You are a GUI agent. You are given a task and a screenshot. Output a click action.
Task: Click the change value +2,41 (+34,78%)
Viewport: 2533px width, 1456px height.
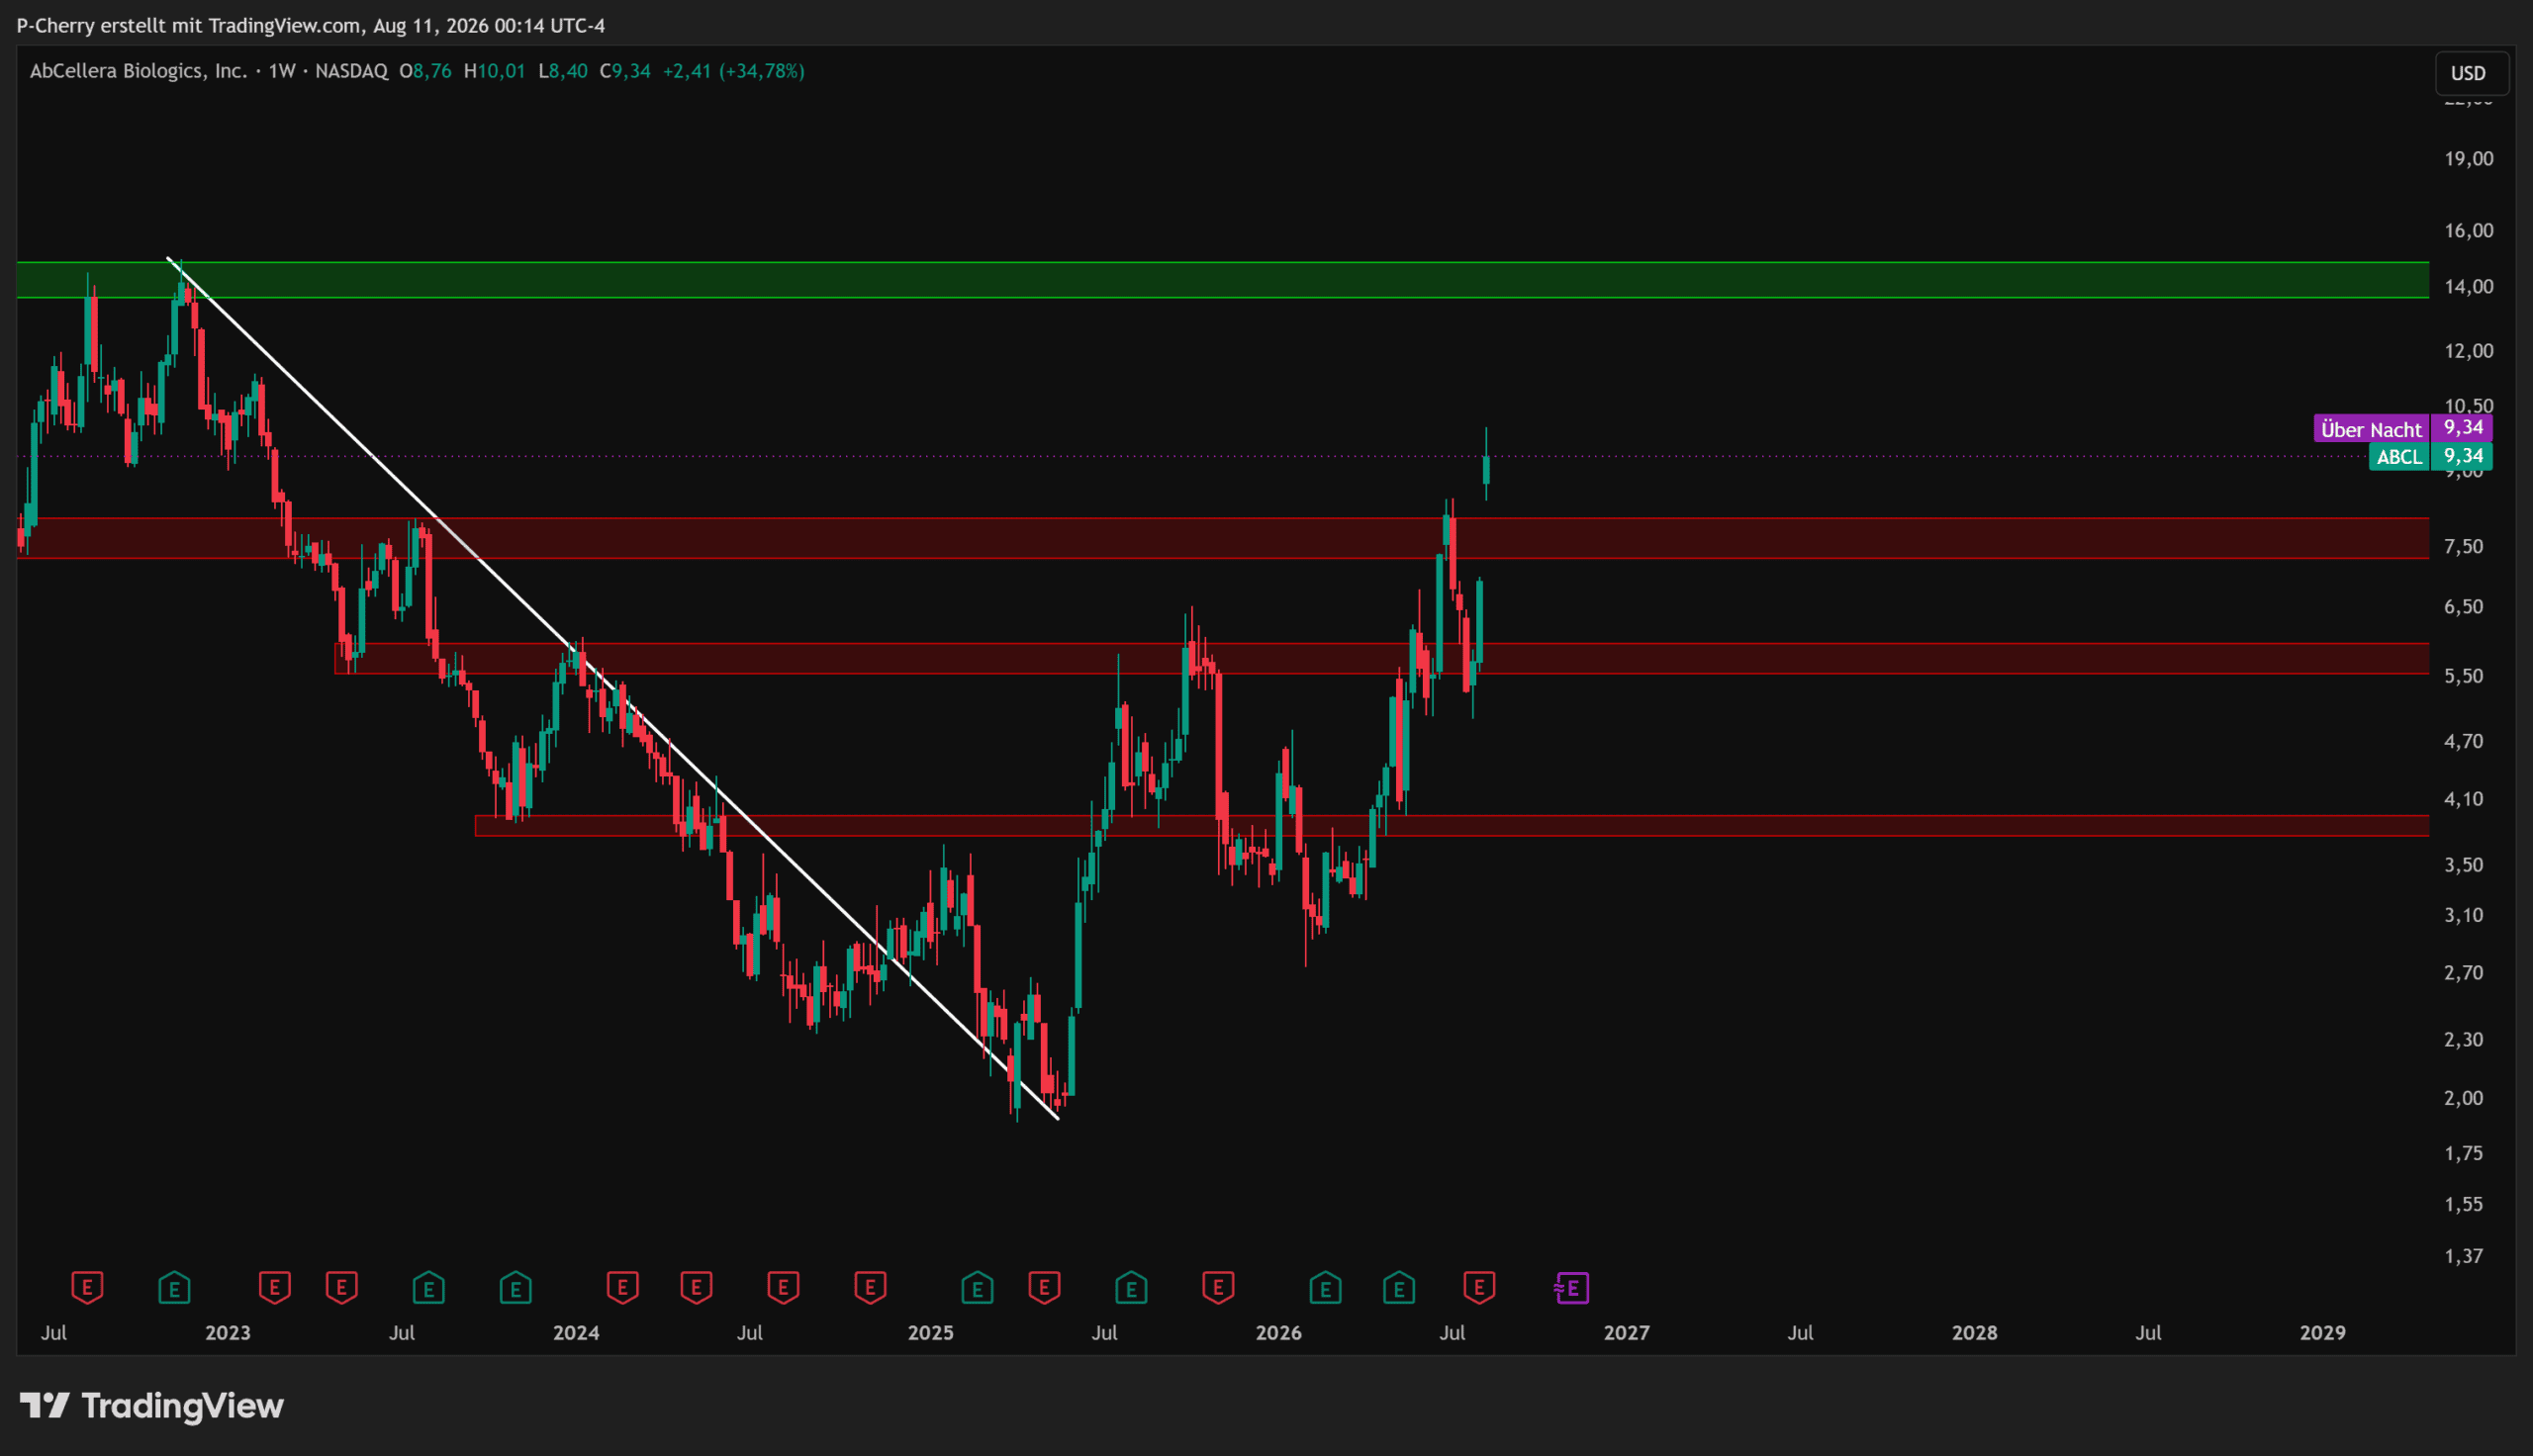[x=733, y=71]
